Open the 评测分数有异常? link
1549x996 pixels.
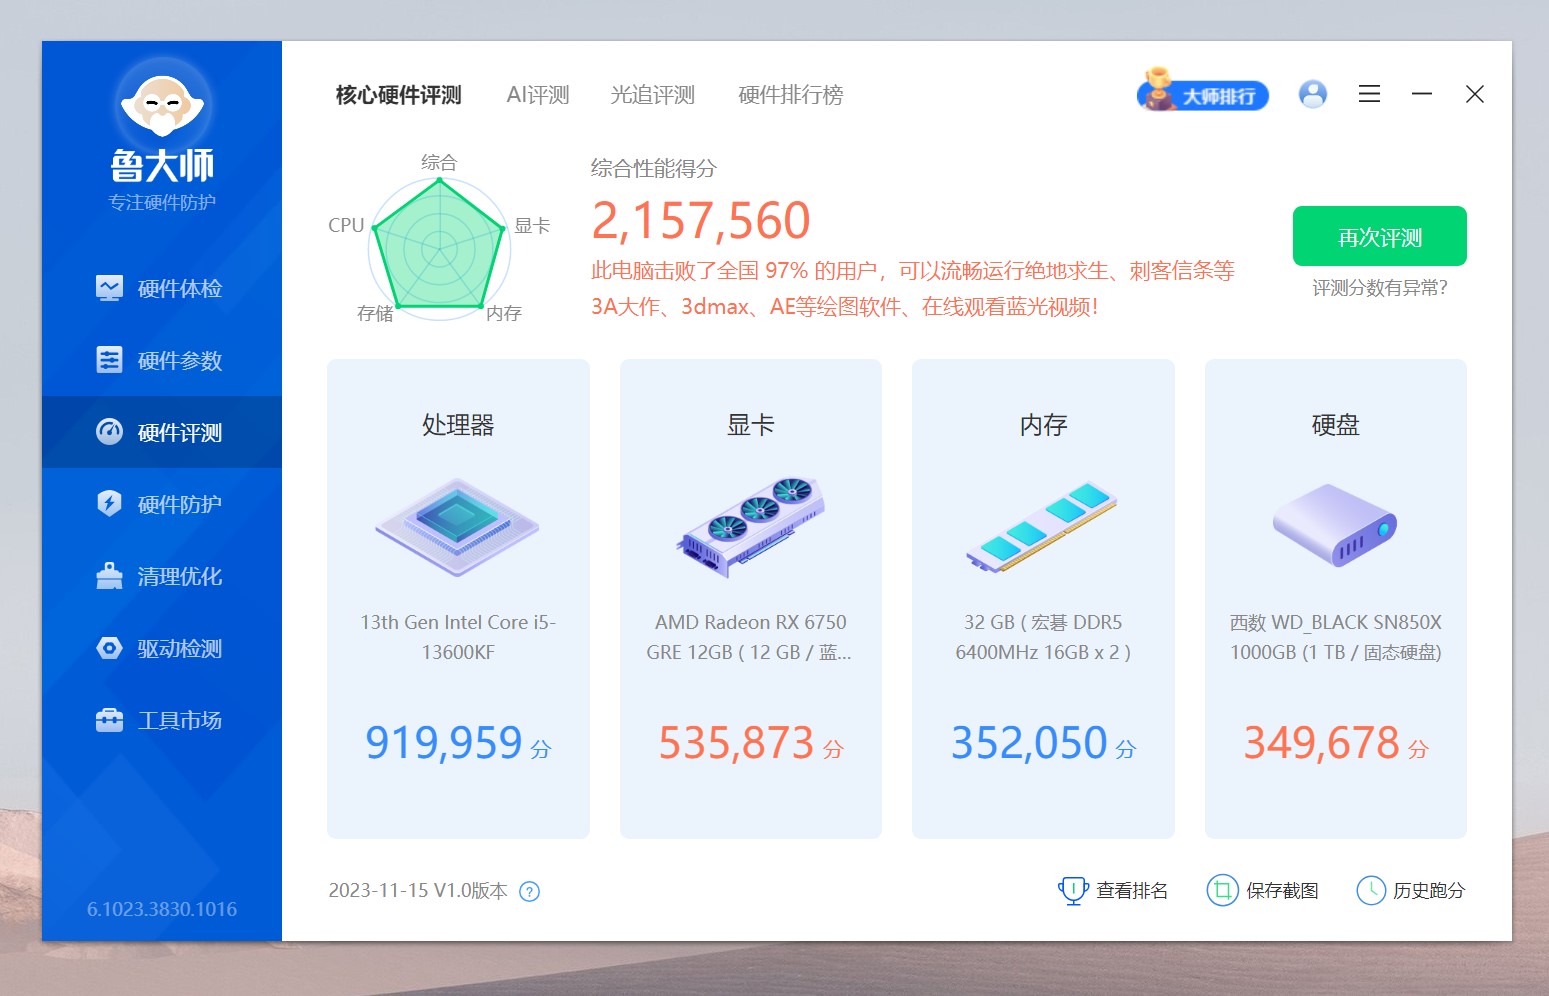coord(1379,288)
